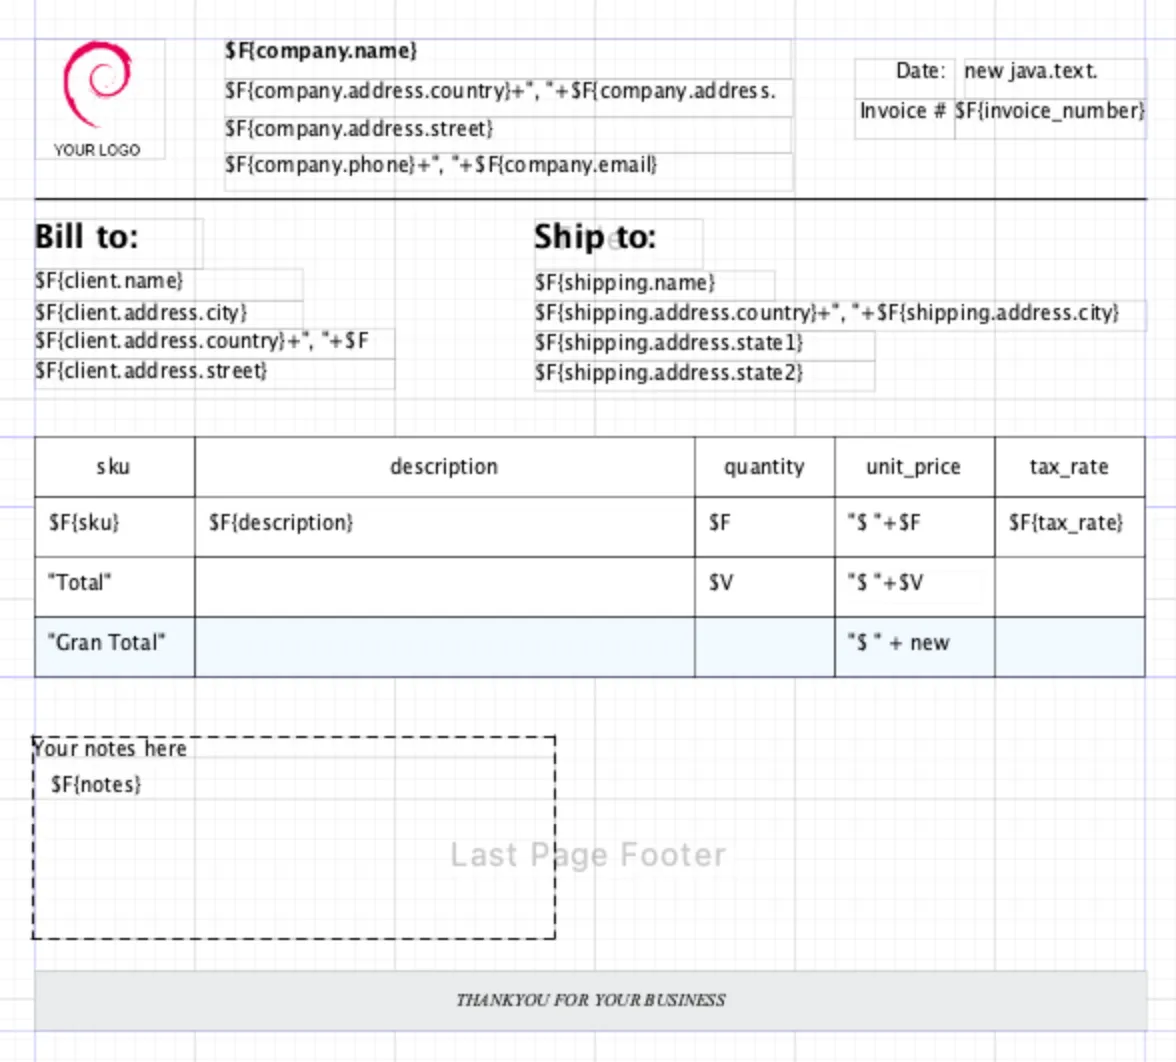Select the $F{company.name} text field
The image size is (1176, 1062).
(x=321, y=51)
